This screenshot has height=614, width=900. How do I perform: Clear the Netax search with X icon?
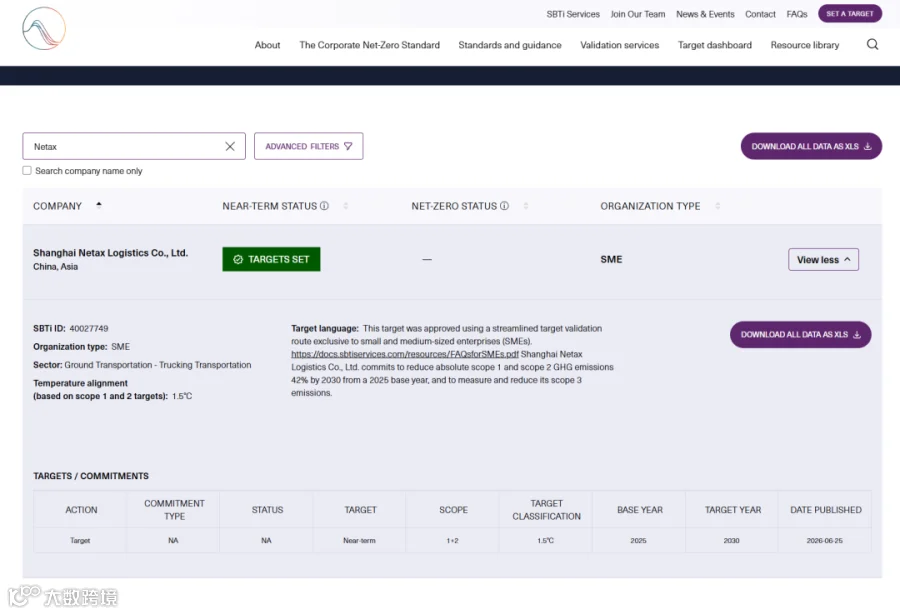(230, 146)
